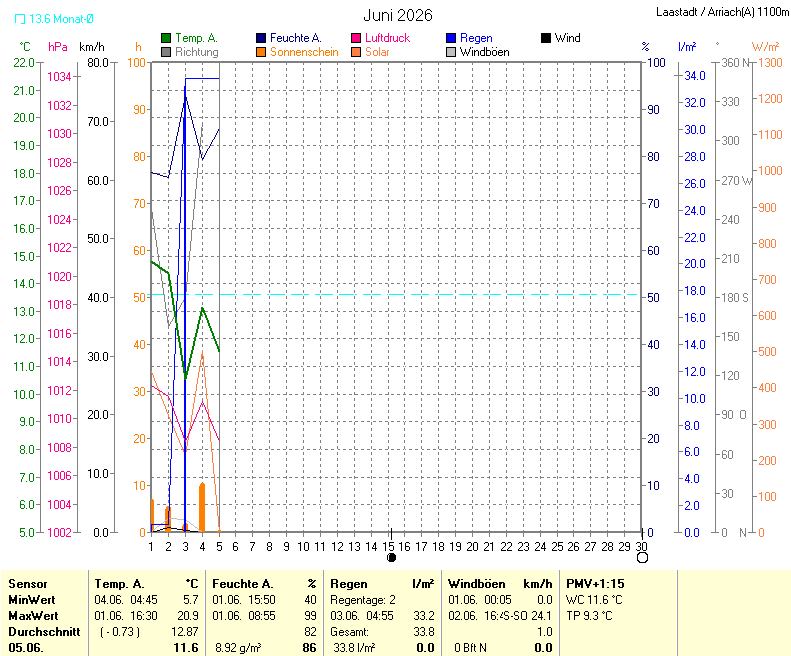Click the 'Durchschnitt' row label
The width and height of the screenshot is (791, 656).
(x=44, y=632)
